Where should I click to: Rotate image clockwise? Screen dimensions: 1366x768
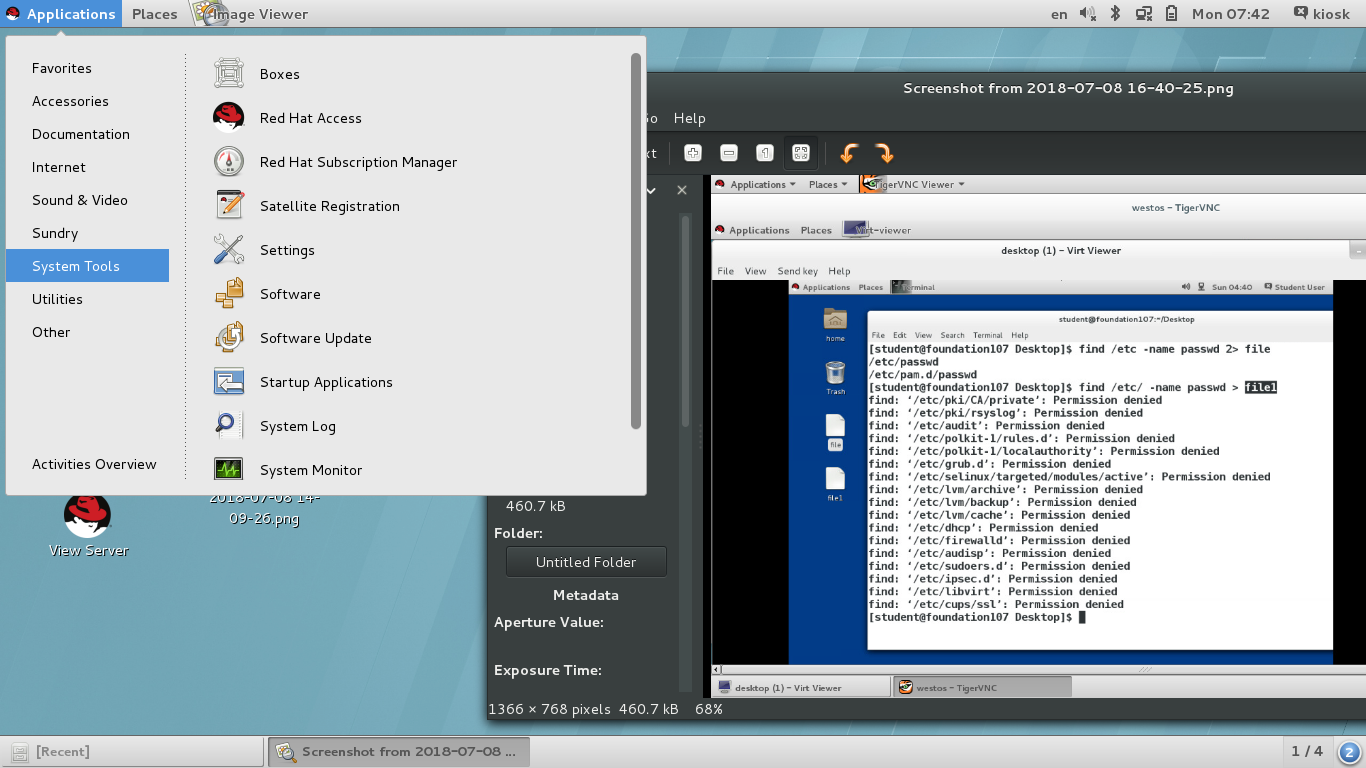[884, 153]
